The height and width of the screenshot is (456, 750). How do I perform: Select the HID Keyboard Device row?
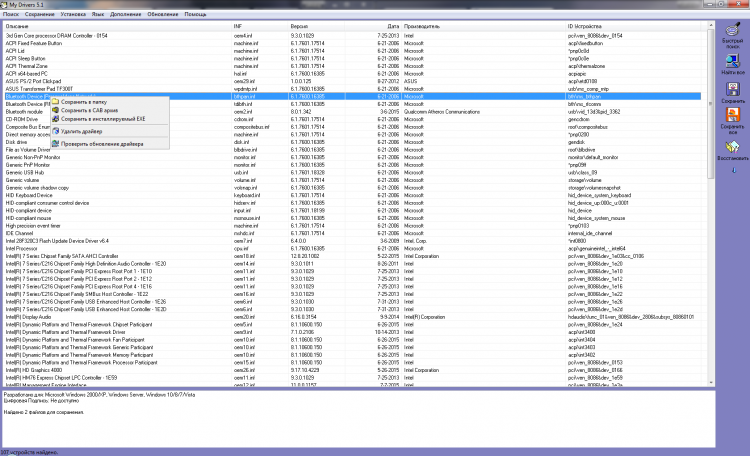click(353, 195)
